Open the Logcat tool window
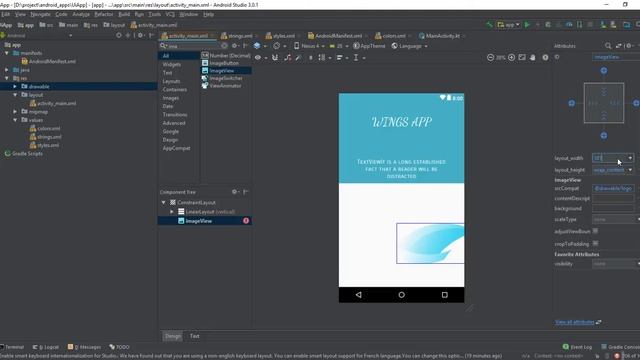The height and width of the screenshot is (360, 640). 46,347
